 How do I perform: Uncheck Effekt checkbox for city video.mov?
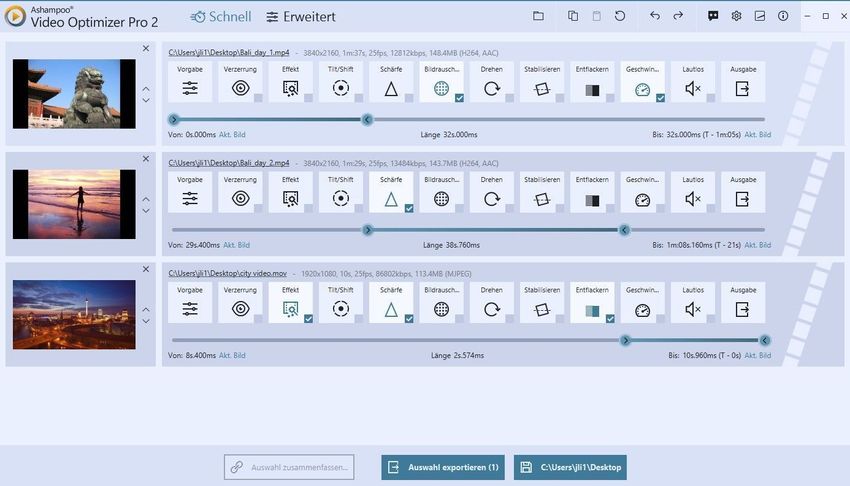[x=308, y=319]
